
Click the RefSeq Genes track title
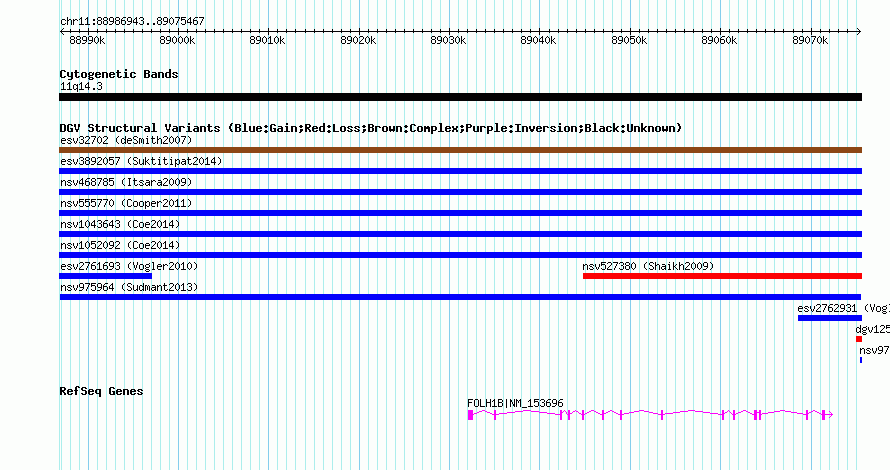101,391
